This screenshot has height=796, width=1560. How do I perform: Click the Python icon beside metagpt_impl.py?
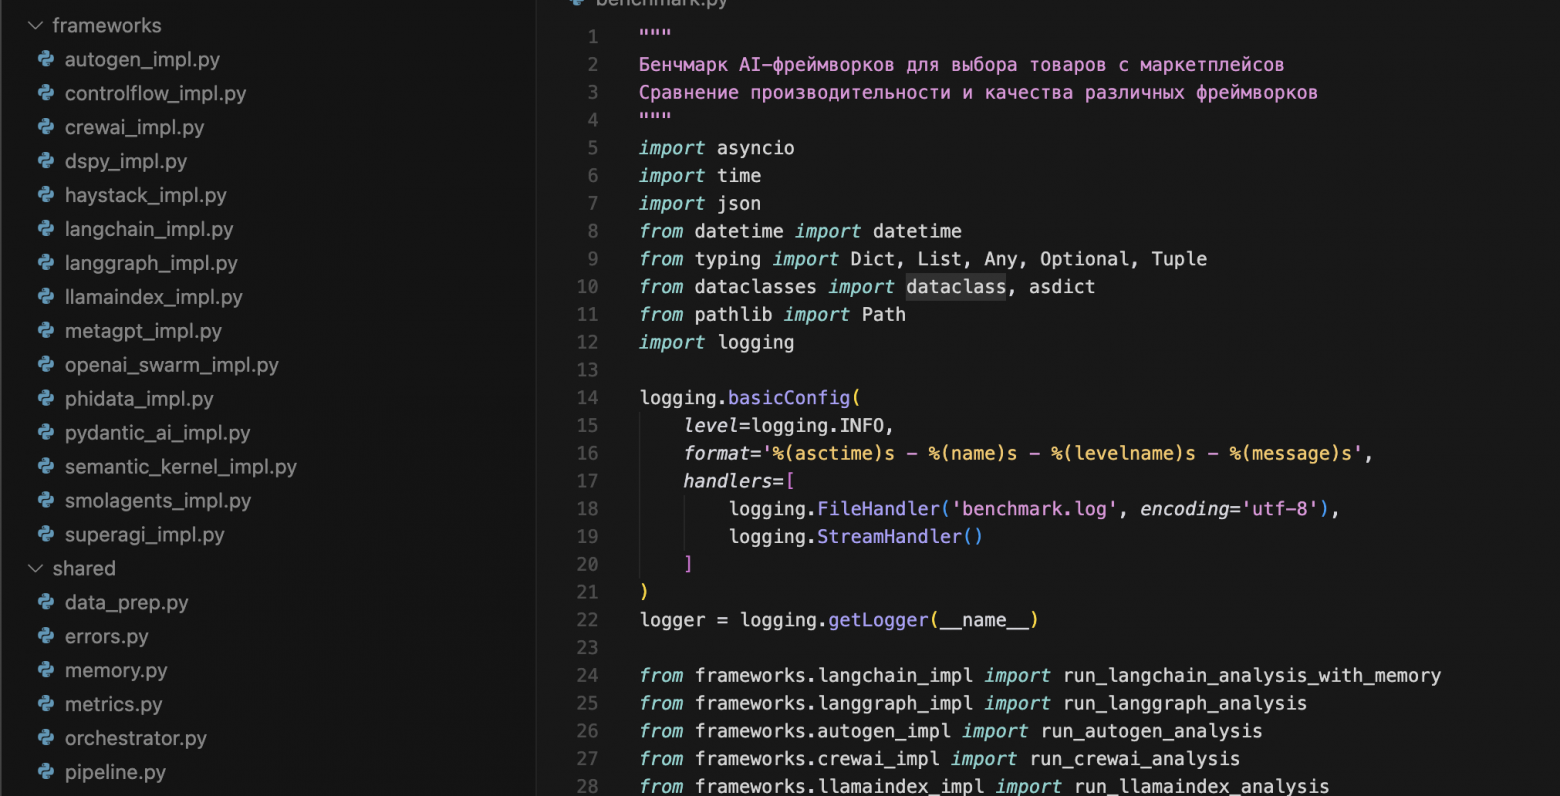[x=46, y=331]
